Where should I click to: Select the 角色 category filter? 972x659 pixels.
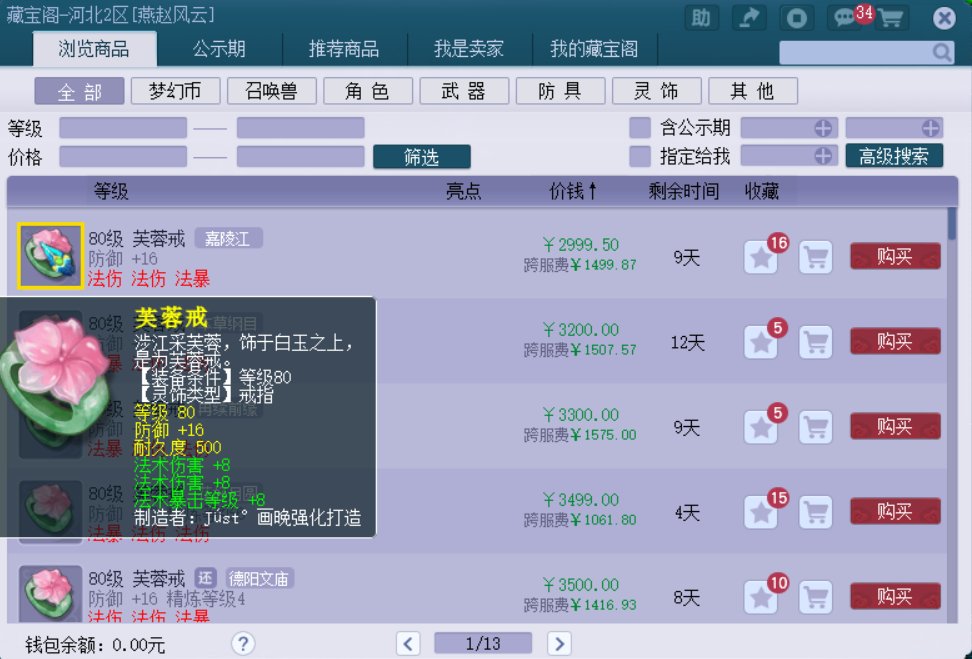(368, 91)
